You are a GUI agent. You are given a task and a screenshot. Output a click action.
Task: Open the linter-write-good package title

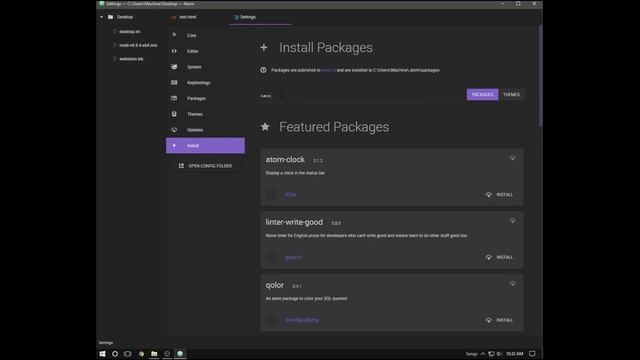[x=294, y=222]
